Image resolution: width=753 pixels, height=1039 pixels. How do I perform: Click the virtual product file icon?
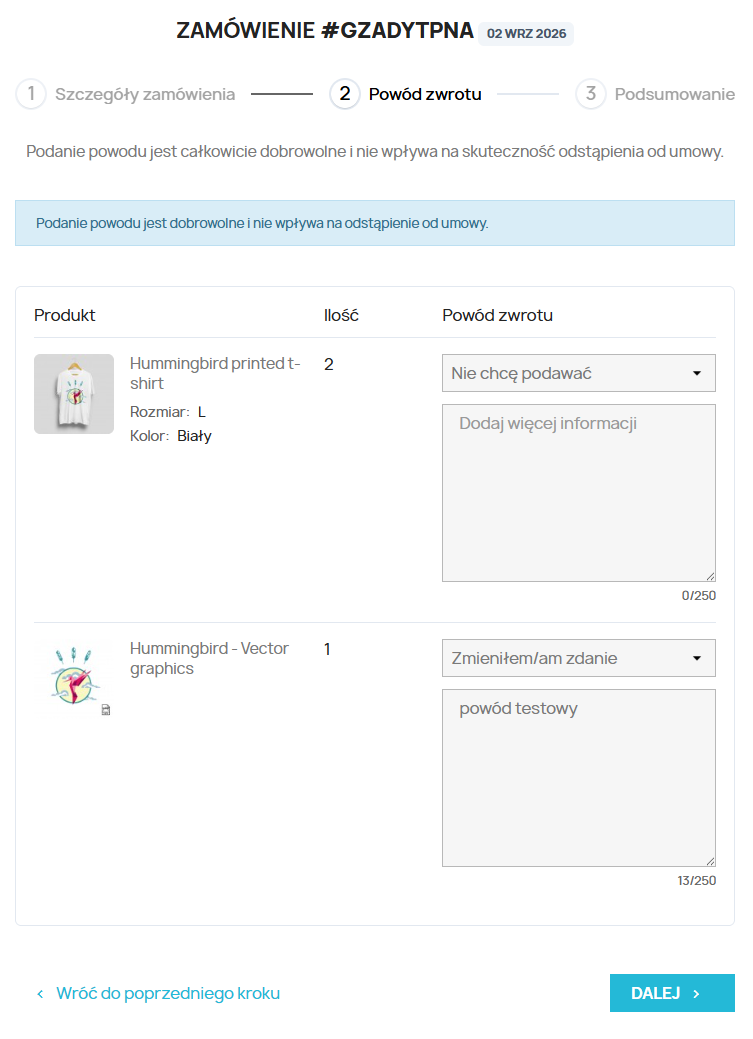(x=106, y=710)
